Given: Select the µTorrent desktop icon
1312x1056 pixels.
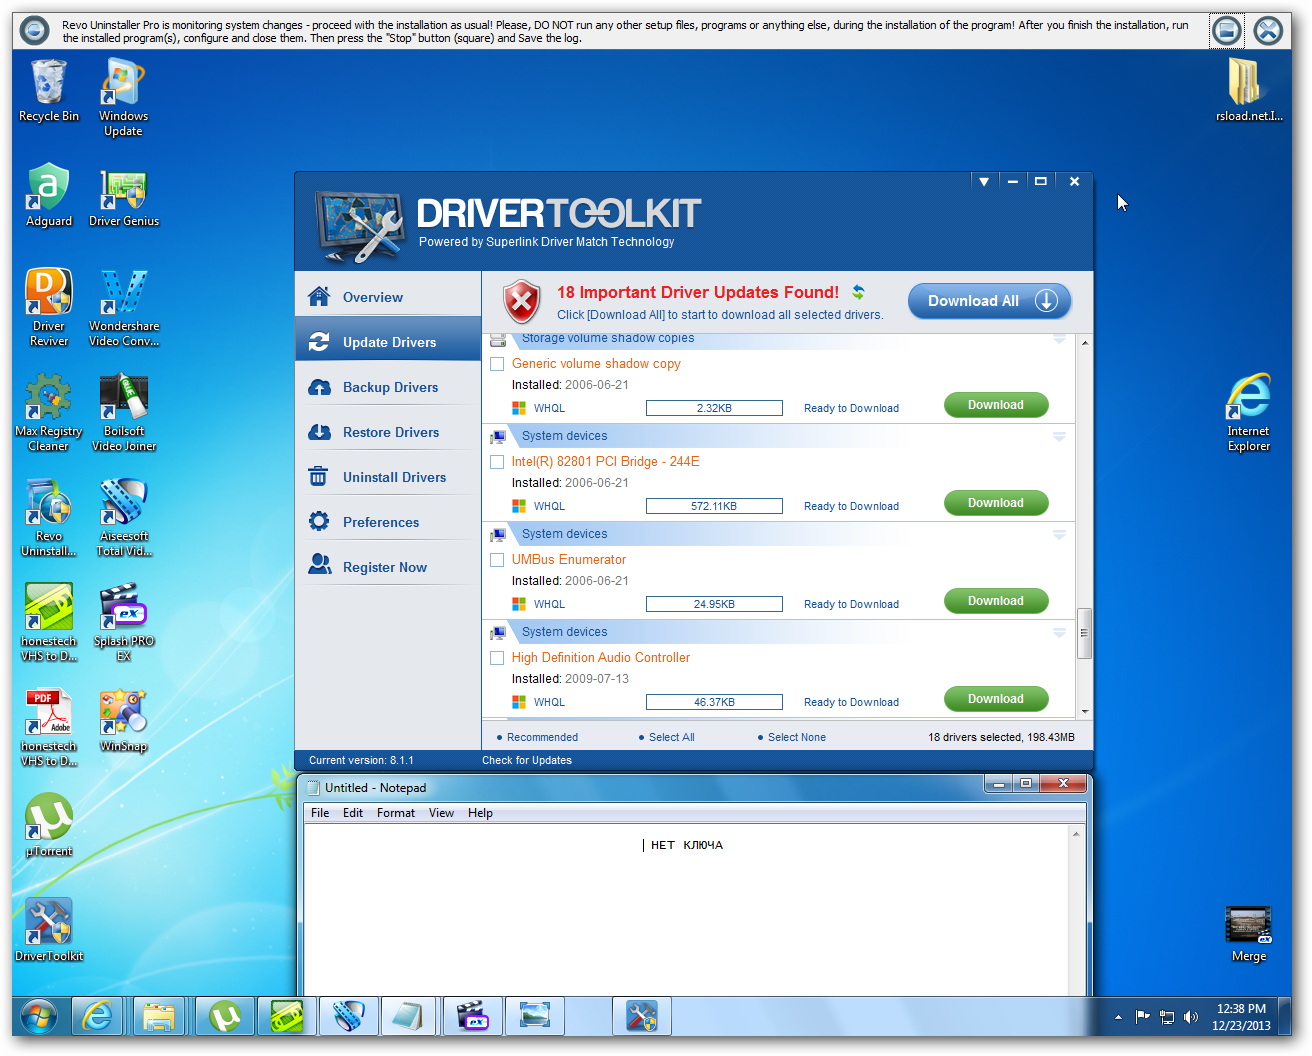Looking at the screenshot, I should (x=48, y=826).
